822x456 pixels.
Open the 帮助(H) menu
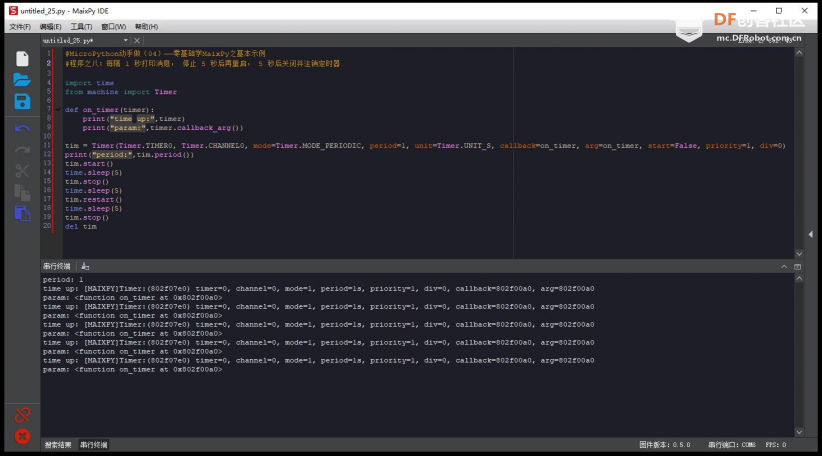(x=146, y=27)
